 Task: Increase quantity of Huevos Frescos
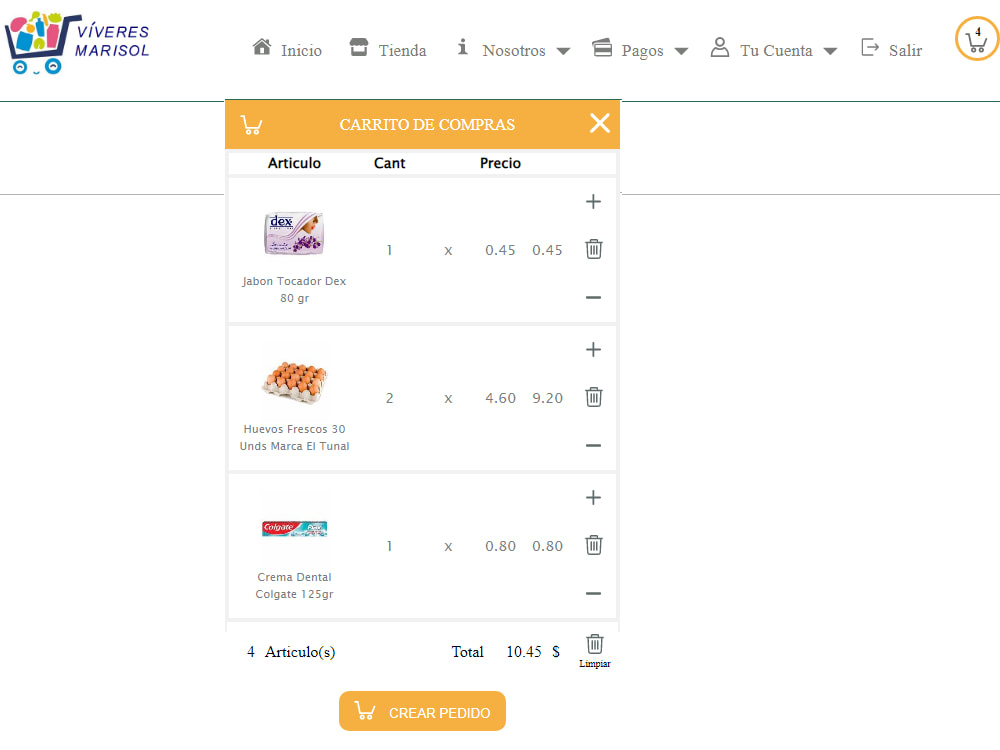click(x=593, y=349)
